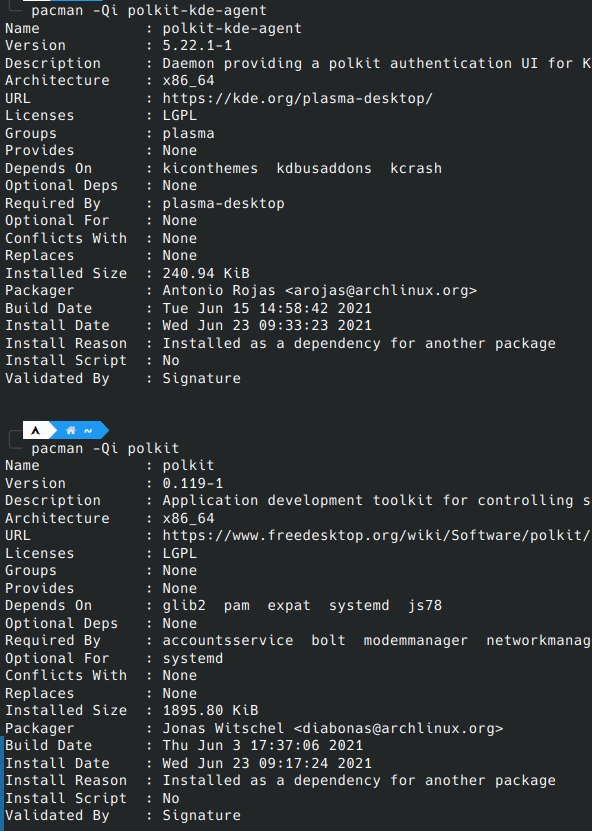
Task: Click accountsservice in Required By row
Action: 228,640
